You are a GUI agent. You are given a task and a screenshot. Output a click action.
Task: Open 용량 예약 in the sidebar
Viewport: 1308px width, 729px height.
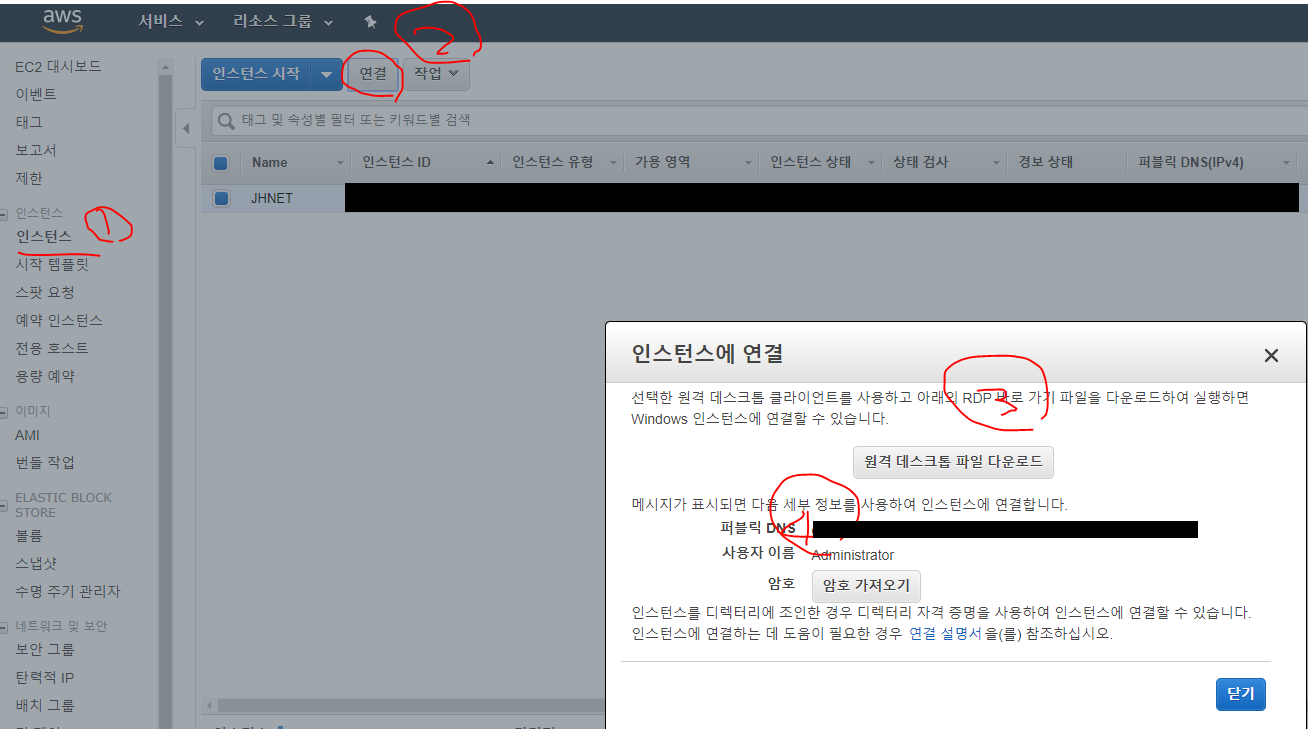pos(45,376)
